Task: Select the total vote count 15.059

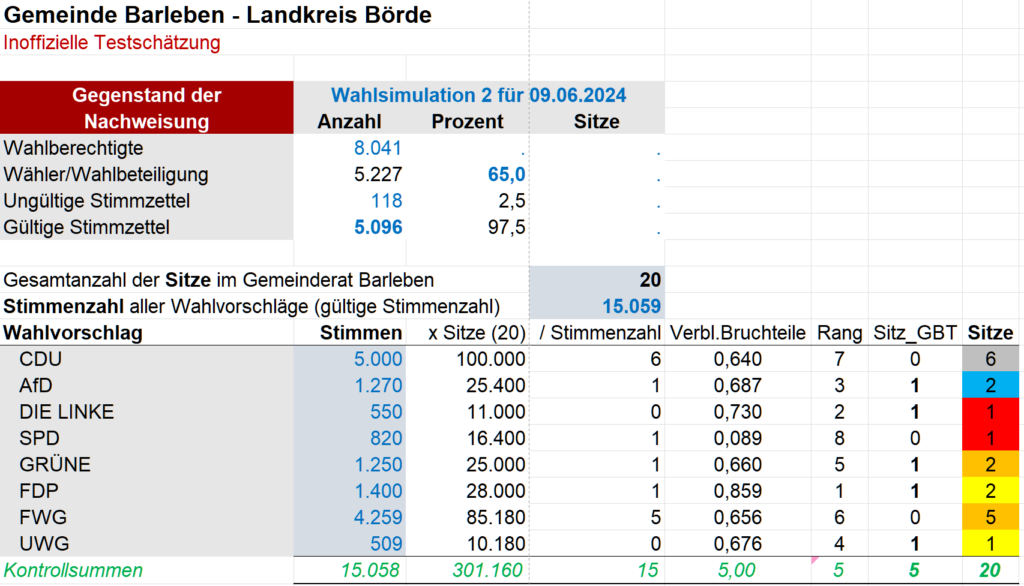Action: (632, 306)
